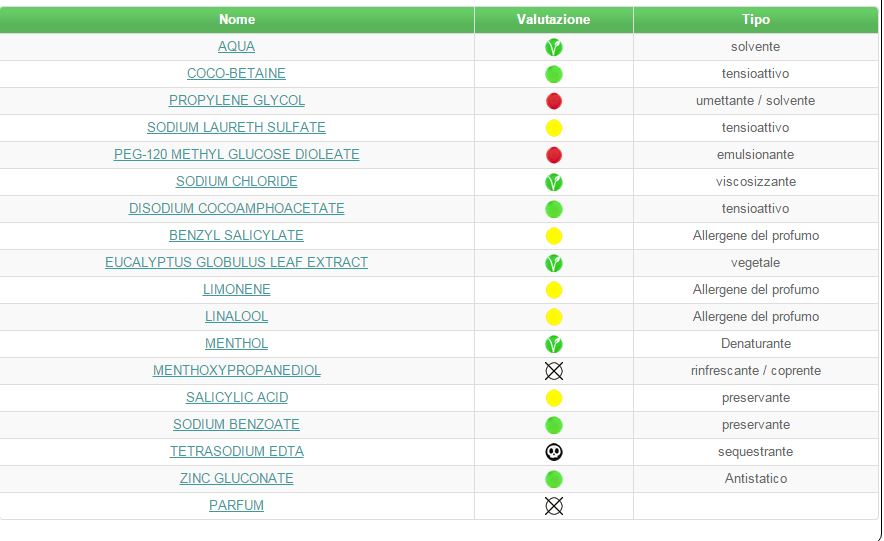The height and width of the screenshot is (541, 884).
Task: Select 'preservante' in SODIUM BENZOATE row
Action: [755, 425]
